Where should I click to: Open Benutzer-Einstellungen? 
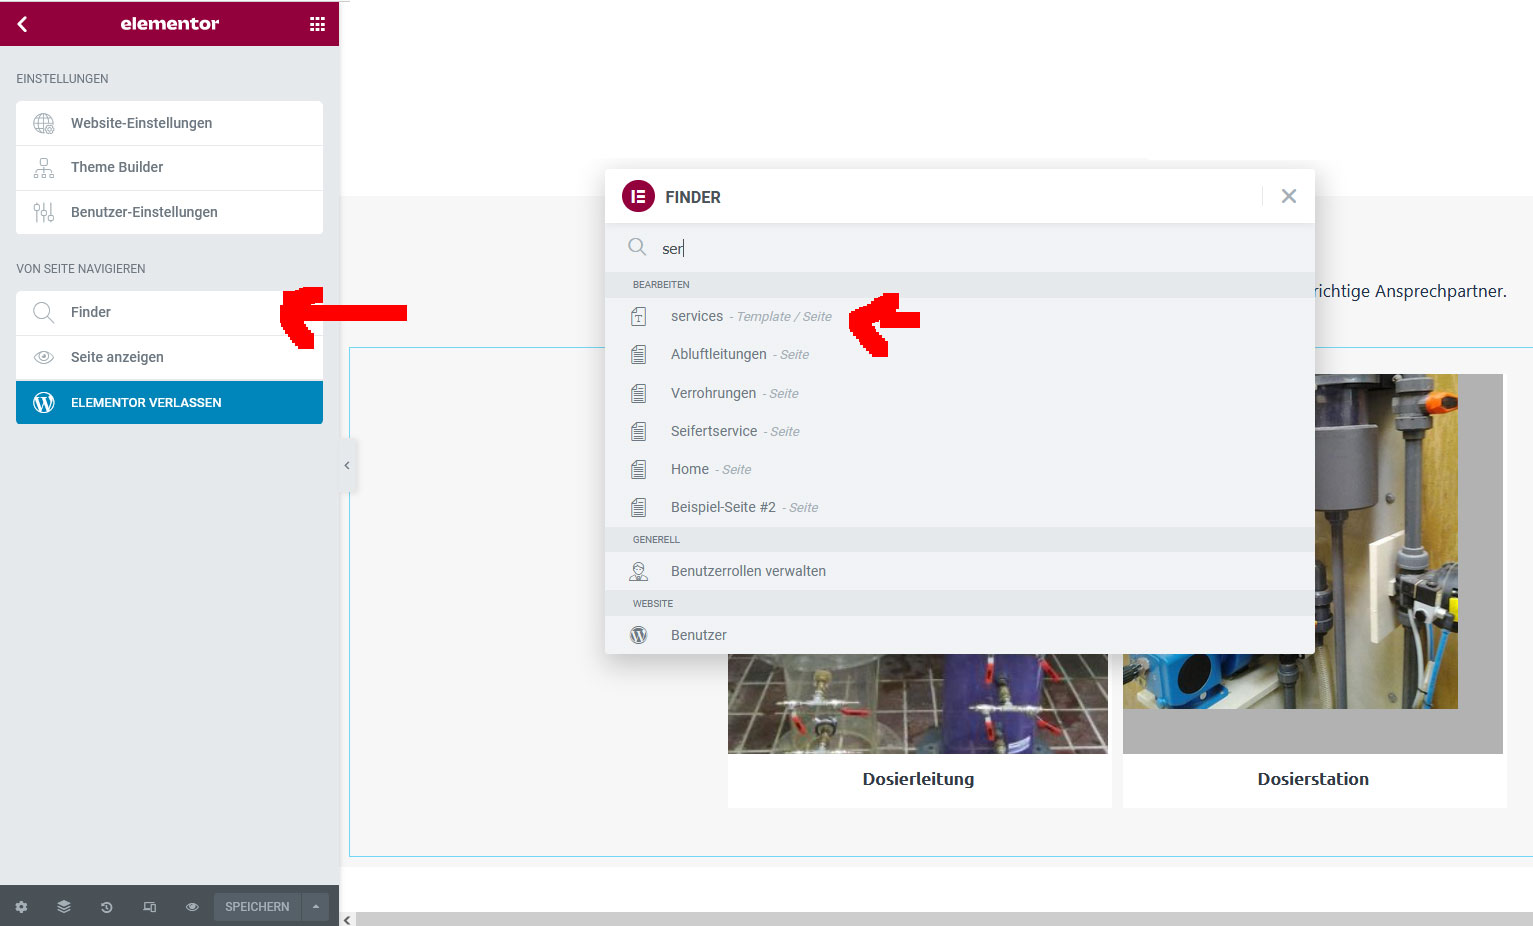169,212
